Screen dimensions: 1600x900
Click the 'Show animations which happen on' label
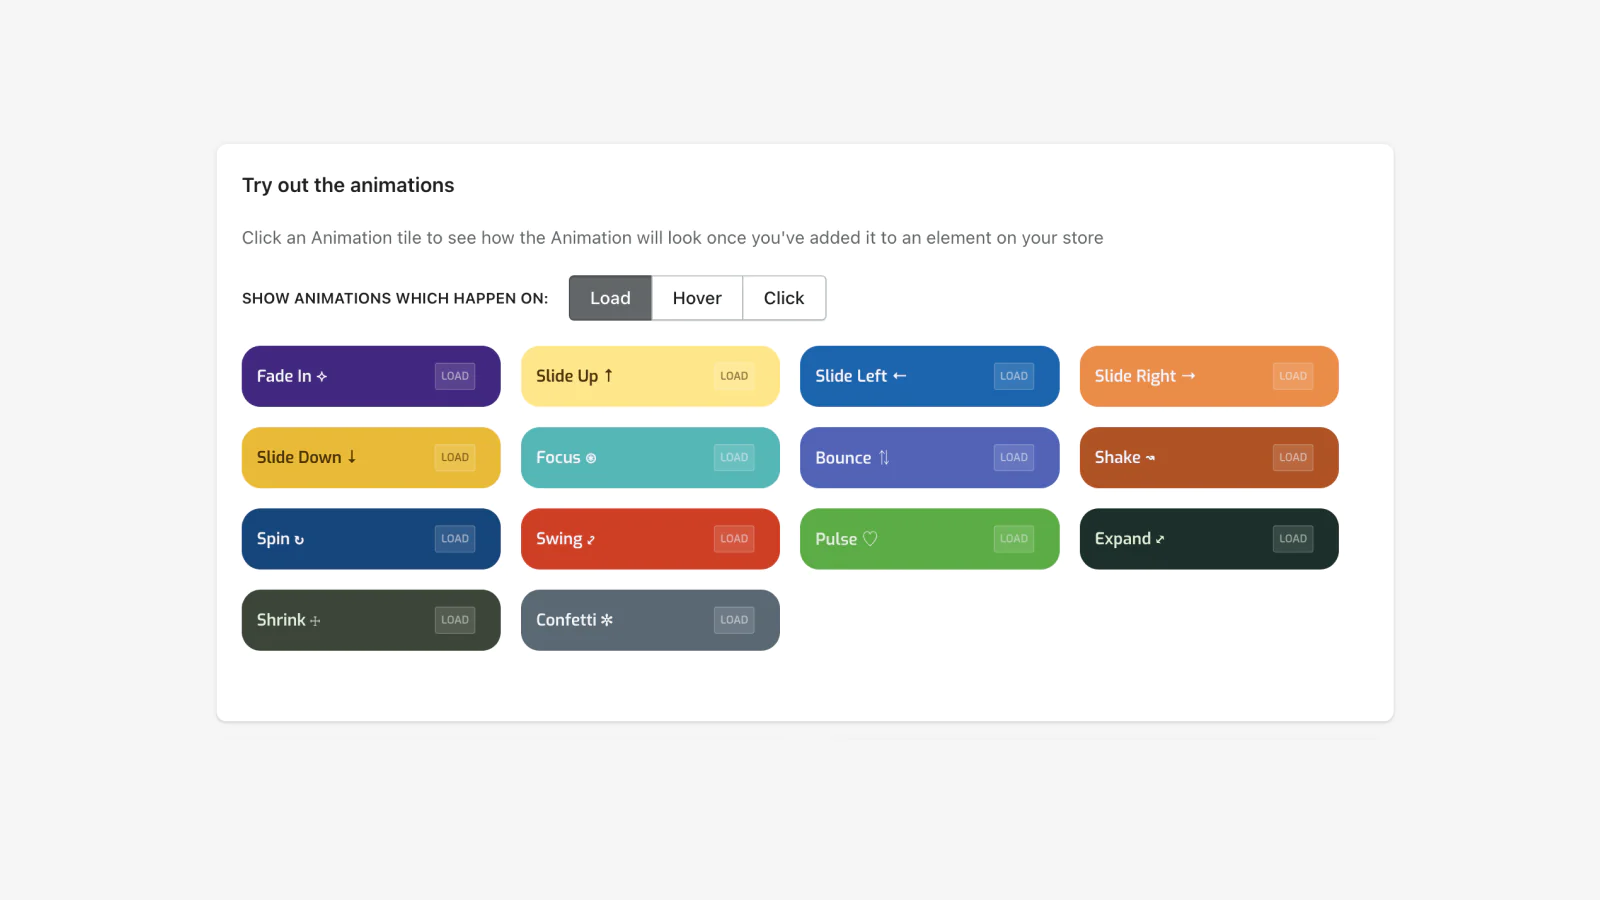click(x=395, y=298)
